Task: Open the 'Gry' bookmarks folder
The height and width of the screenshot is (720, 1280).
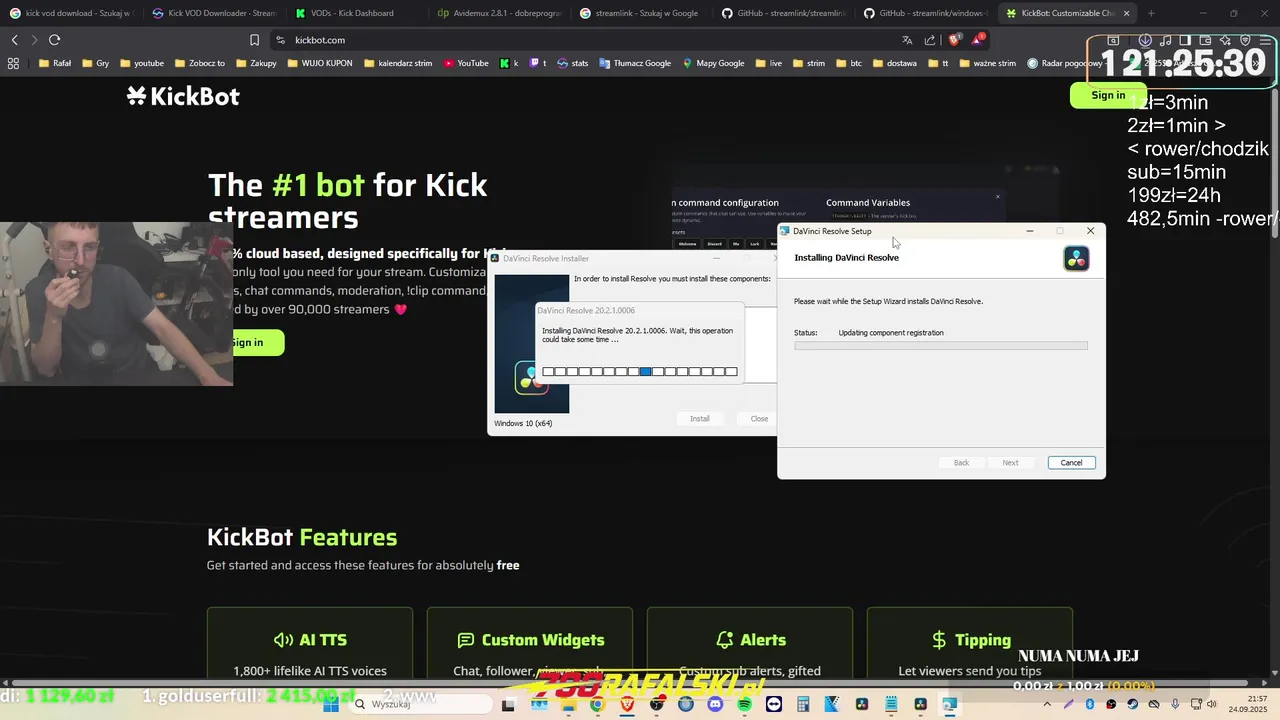Action: click(x=95, y=63)
